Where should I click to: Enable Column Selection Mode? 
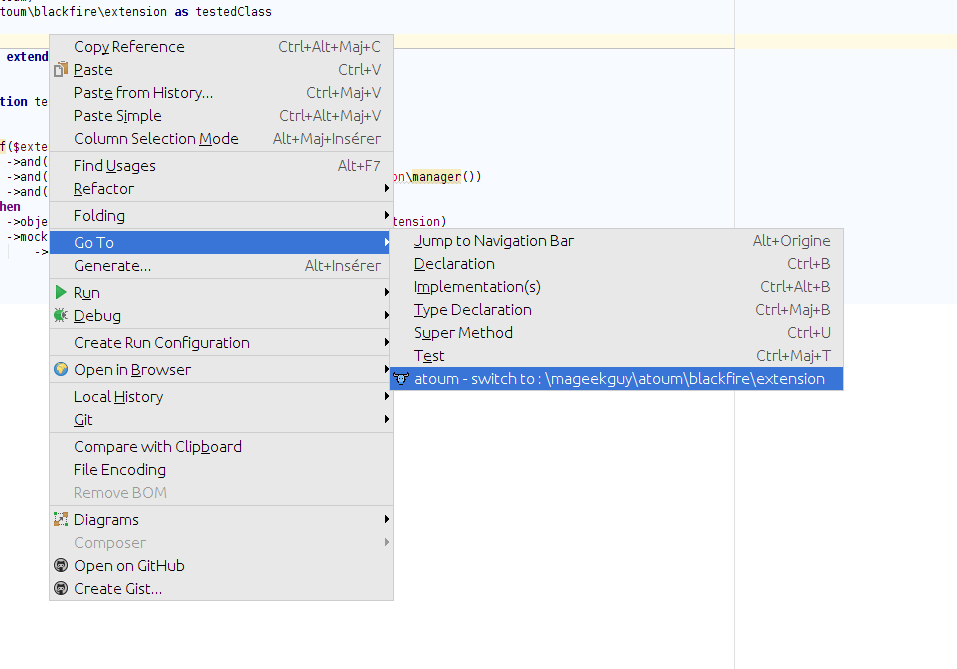click(221, 139)
